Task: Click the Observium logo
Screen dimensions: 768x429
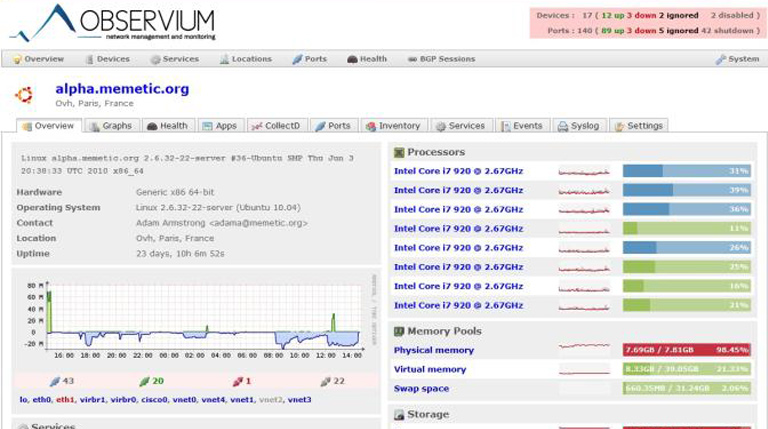Action: tap(113, 23)
